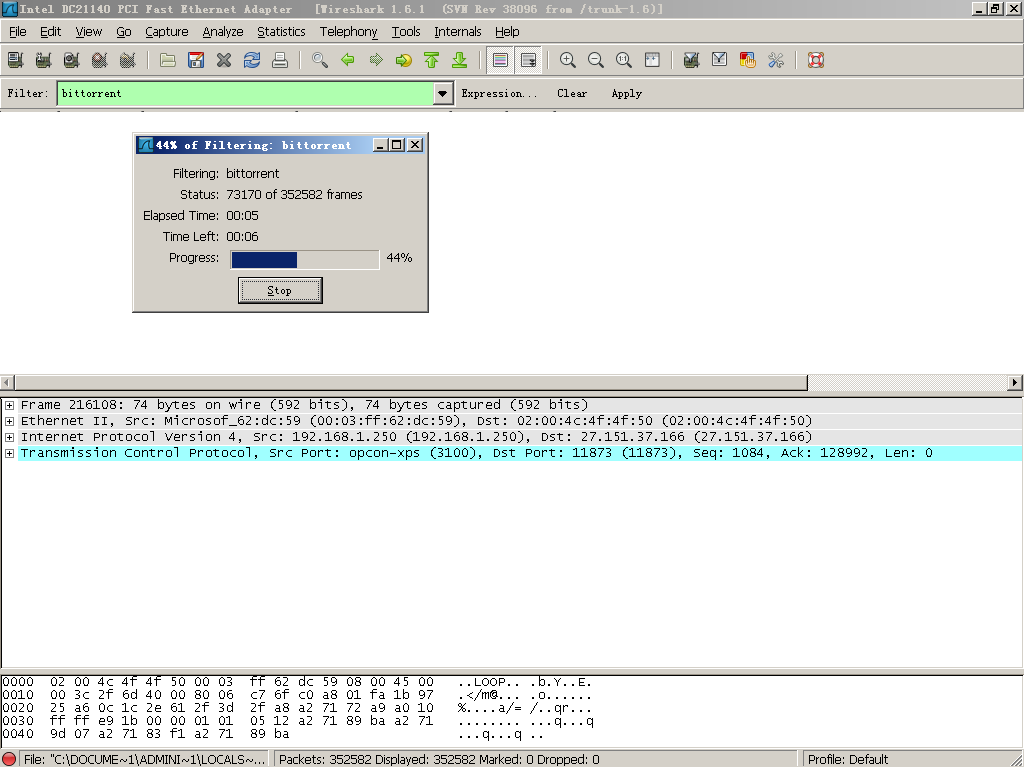Screen dimensions: 1024x768
Task: Toggle auto scroll in live capture
Action: click(x=528, y=60)
